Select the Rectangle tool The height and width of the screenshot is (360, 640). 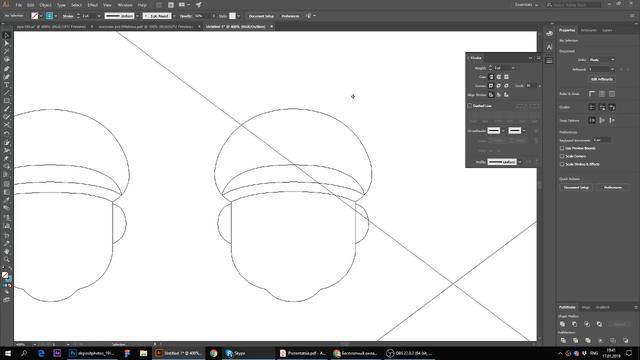[x=7, y=101]
